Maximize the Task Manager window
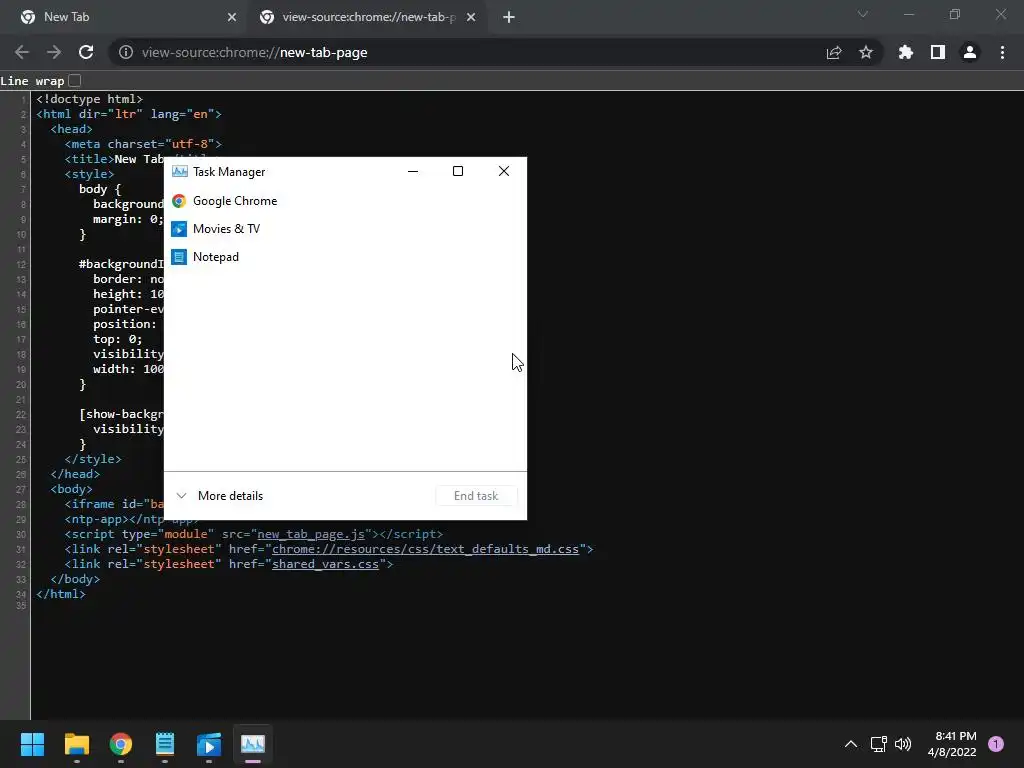 click(458, 171)
